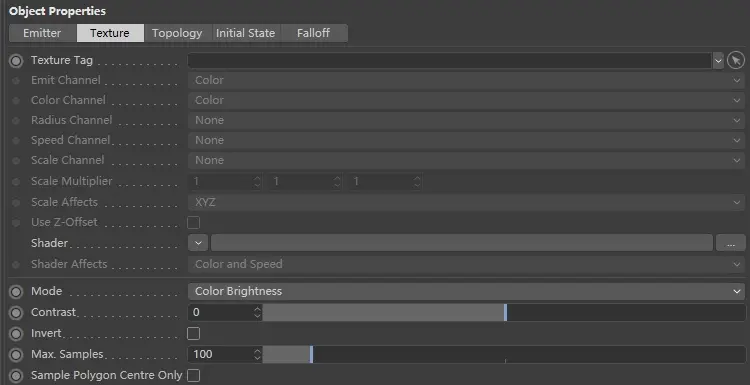750x385 pixels.
Task: Click the Shader Affects animation dot
Action: [x=16, y=265]
